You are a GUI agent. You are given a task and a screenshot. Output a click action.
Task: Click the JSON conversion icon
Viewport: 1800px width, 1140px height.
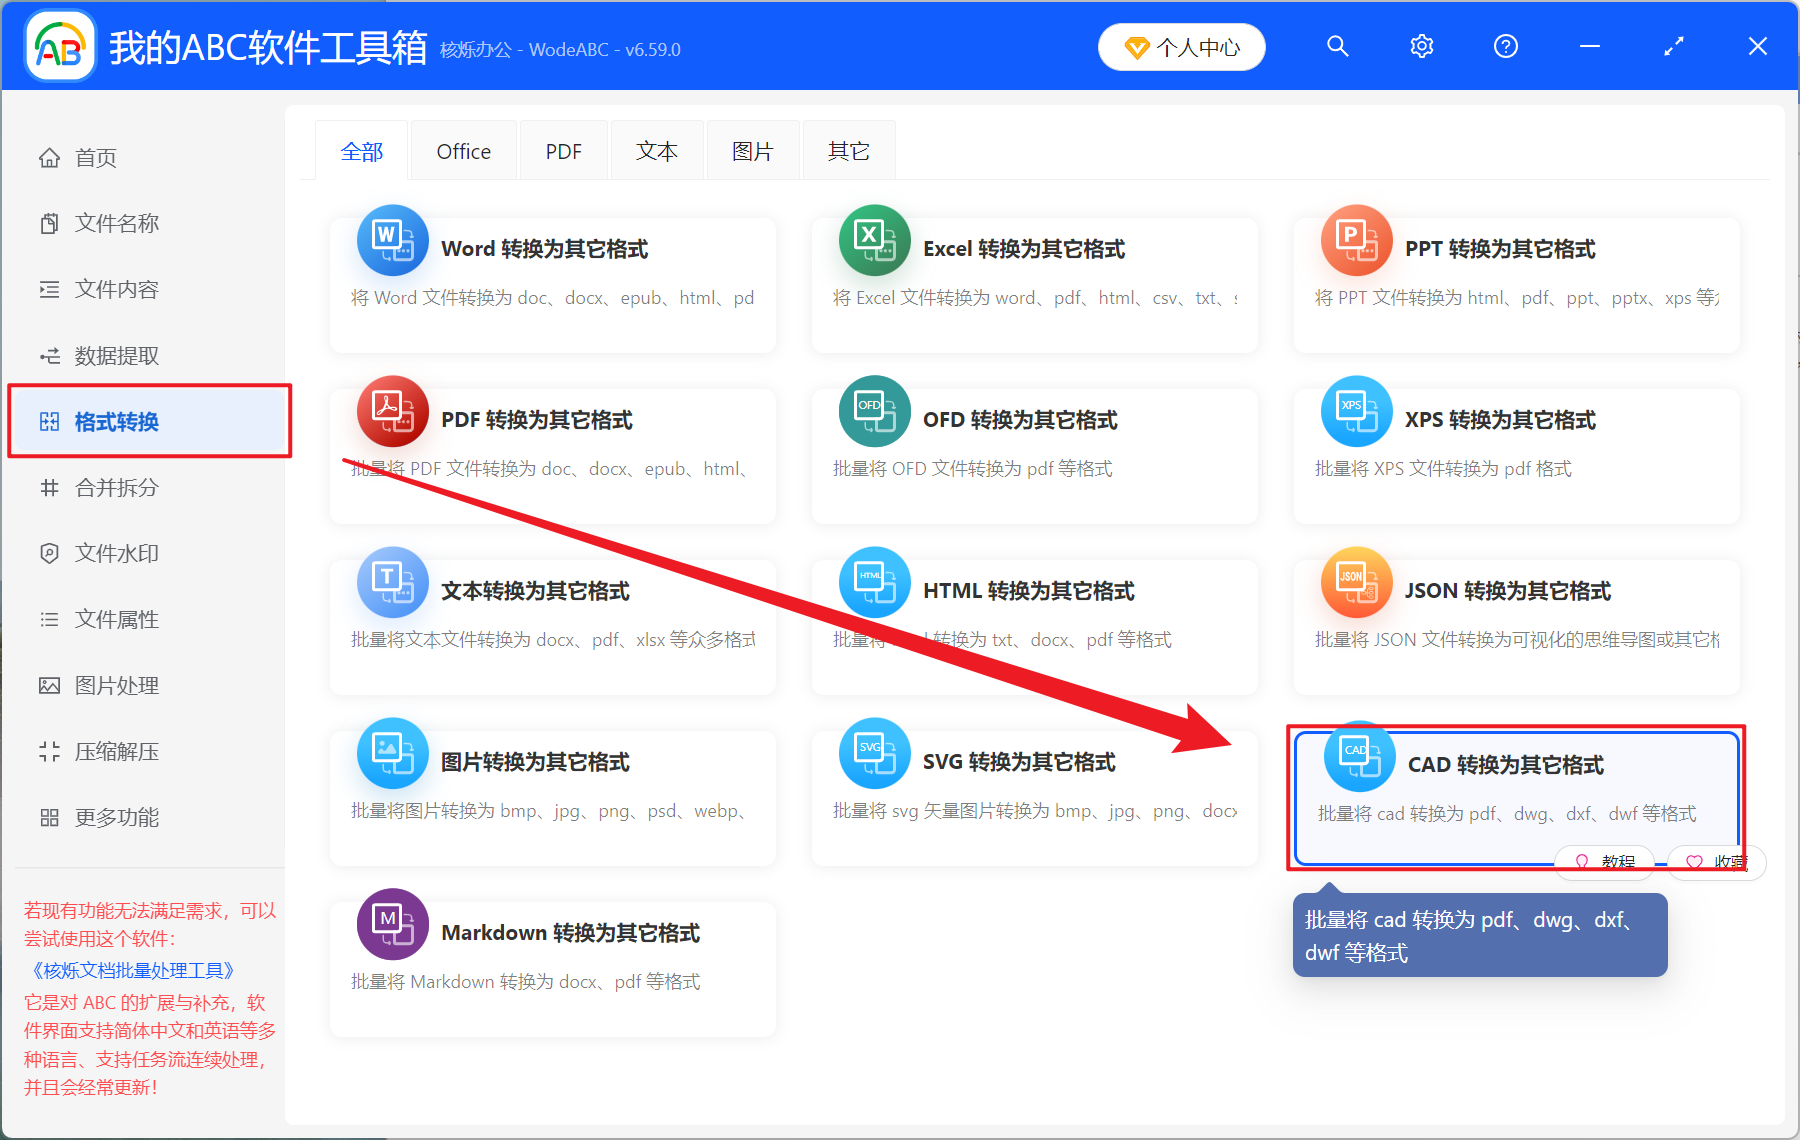1356,582
